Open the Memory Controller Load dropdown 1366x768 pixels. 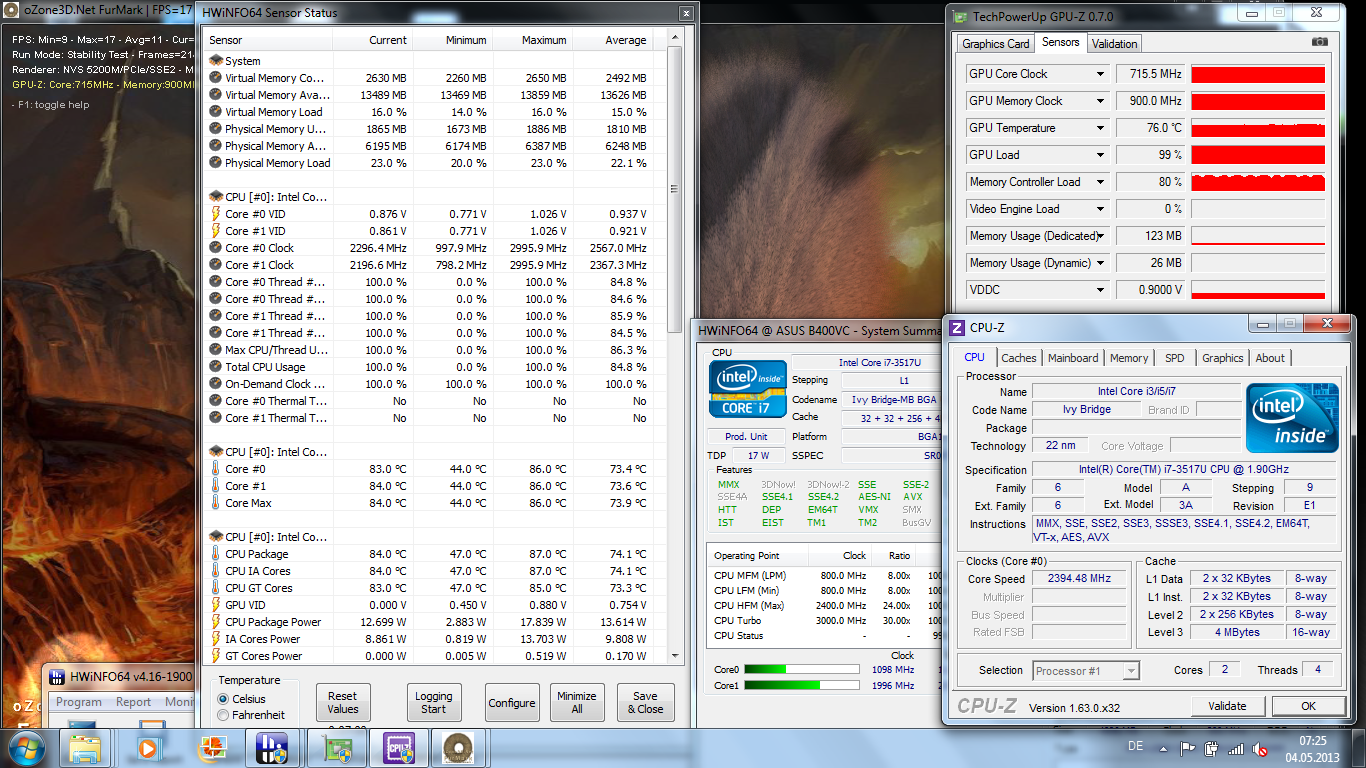pyautogui.click(x=1100, y=182)
